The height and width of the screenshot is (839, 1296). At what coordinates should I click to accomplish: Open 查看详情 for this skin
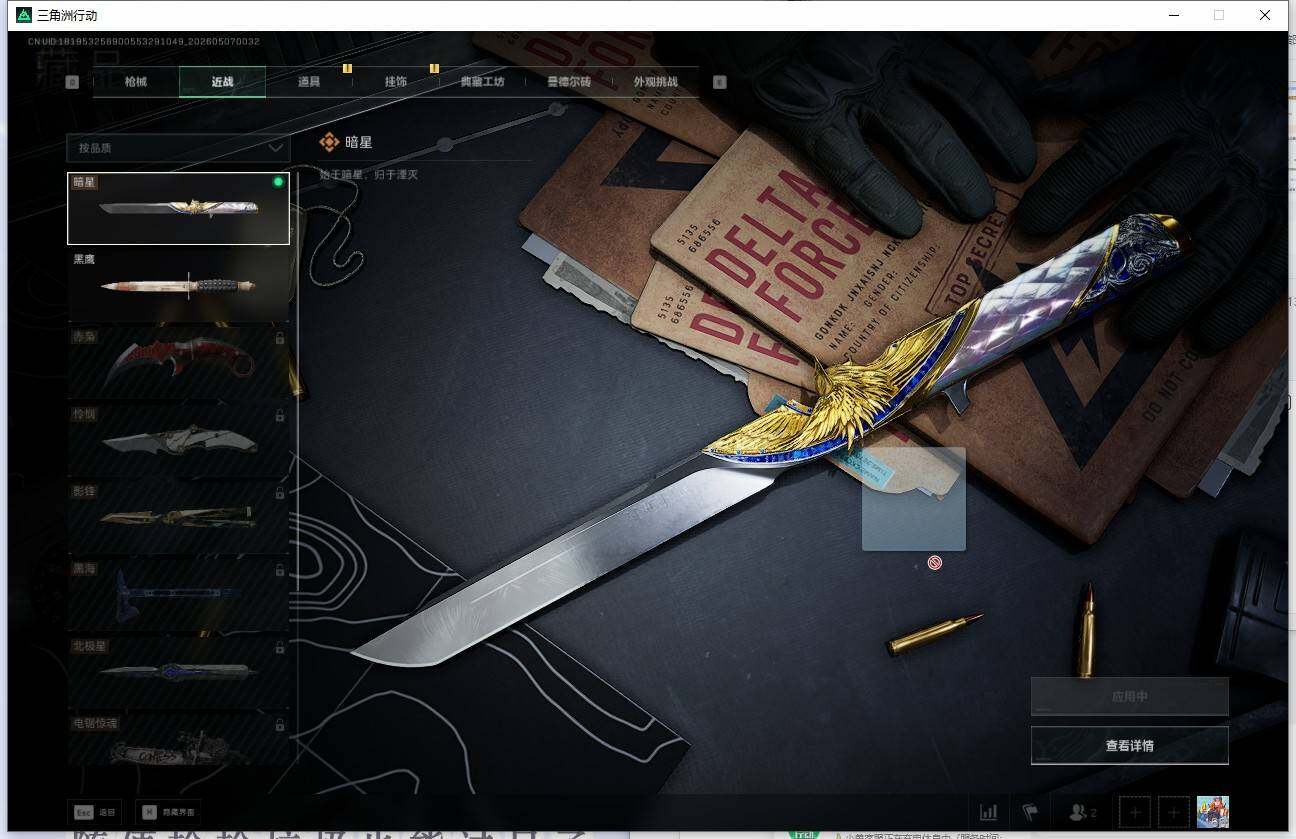pos(1130,745)
